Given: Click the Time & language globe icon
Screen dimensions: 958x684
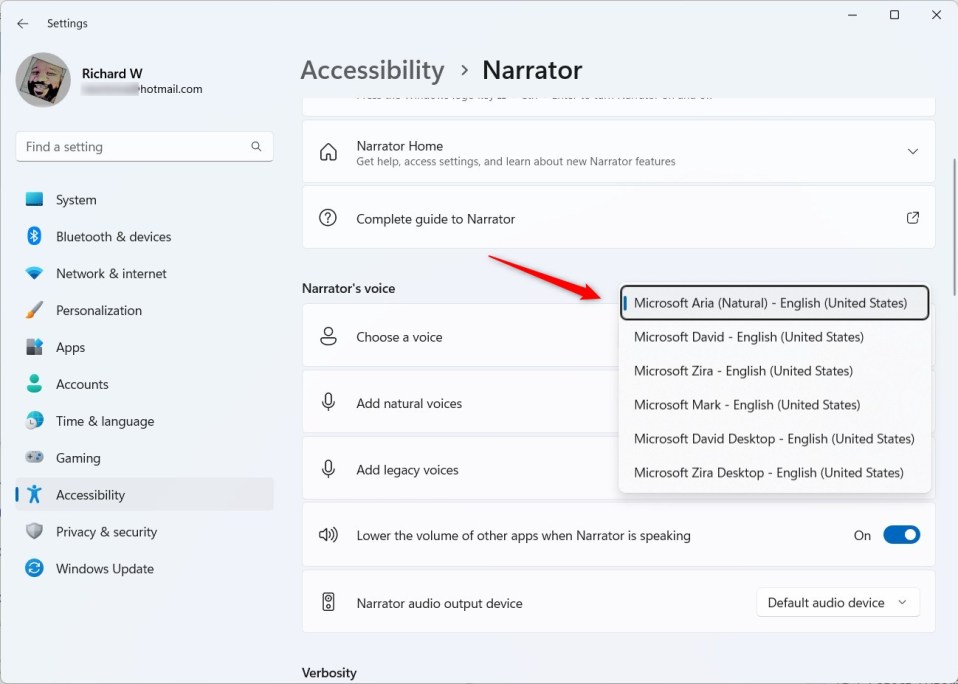Looking at the screenshot, I should (x=34, y=421).
